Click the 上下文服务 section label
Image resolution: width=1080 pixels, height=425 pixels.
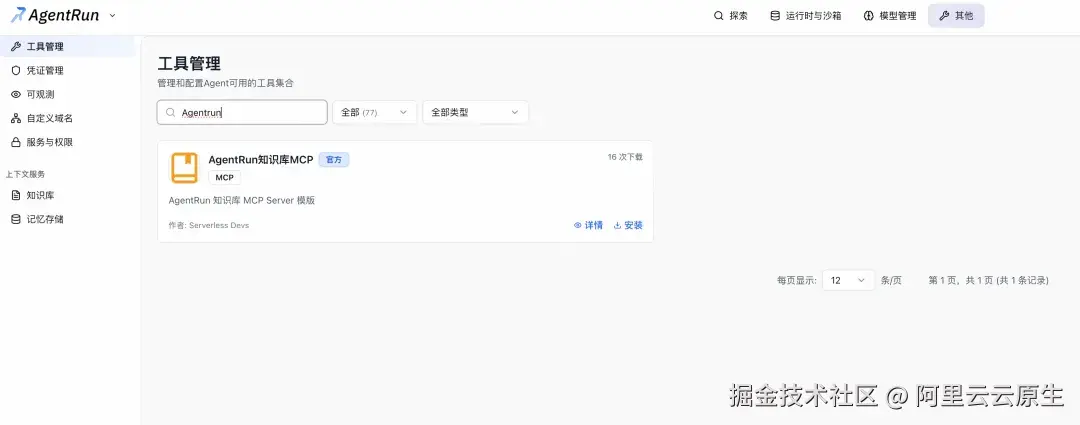pyautogui.click(x=25, y=174)
